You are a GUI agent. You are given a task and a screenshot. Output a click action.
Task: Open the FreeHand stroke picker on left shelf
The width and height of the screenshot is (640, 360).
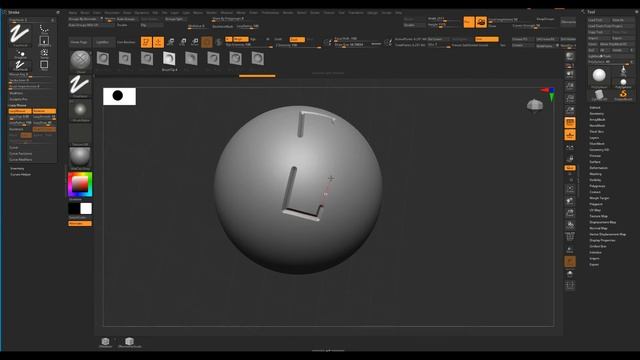tap(80, 86)
